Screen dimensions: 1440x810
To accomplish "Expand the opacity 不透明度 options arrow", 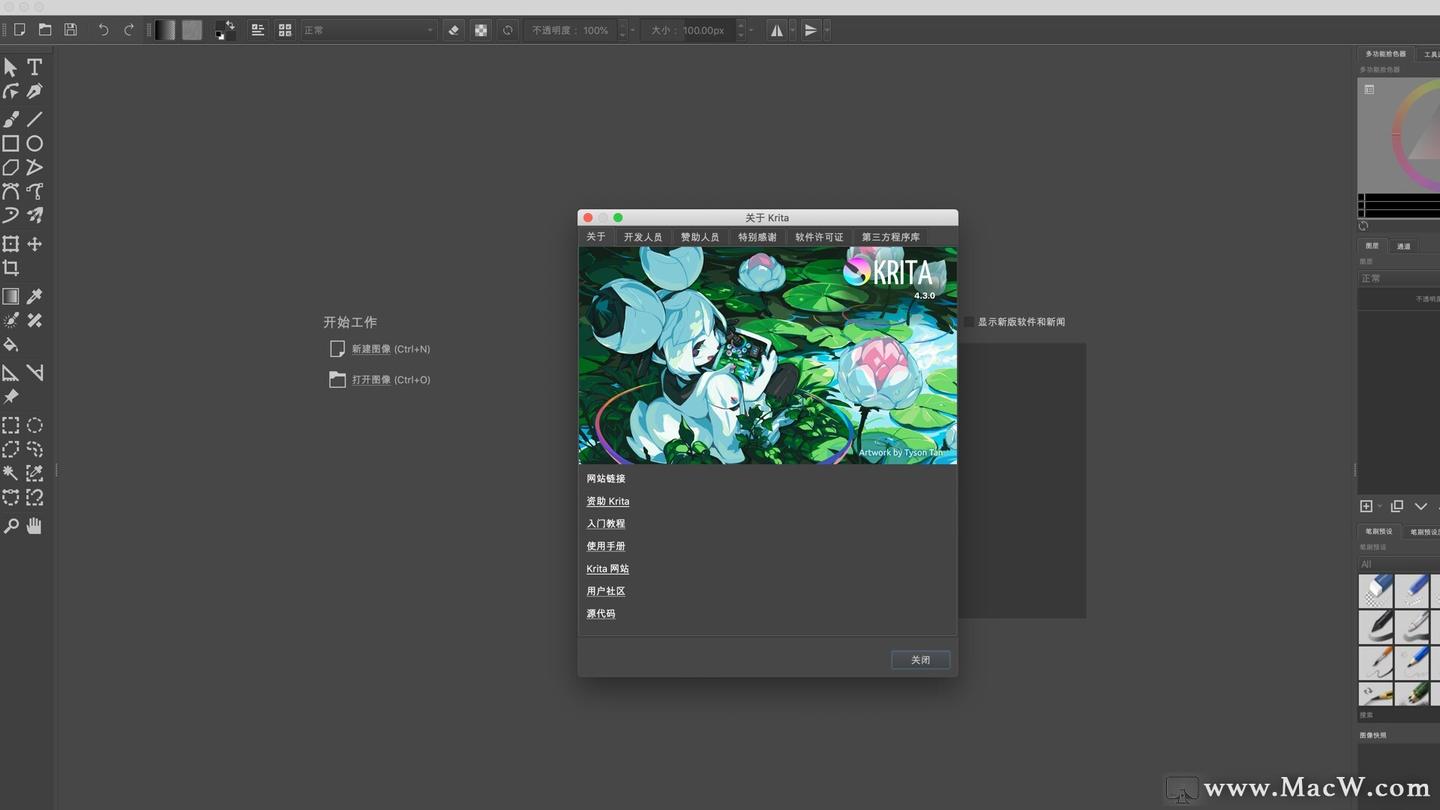I will tap(633, 30).
